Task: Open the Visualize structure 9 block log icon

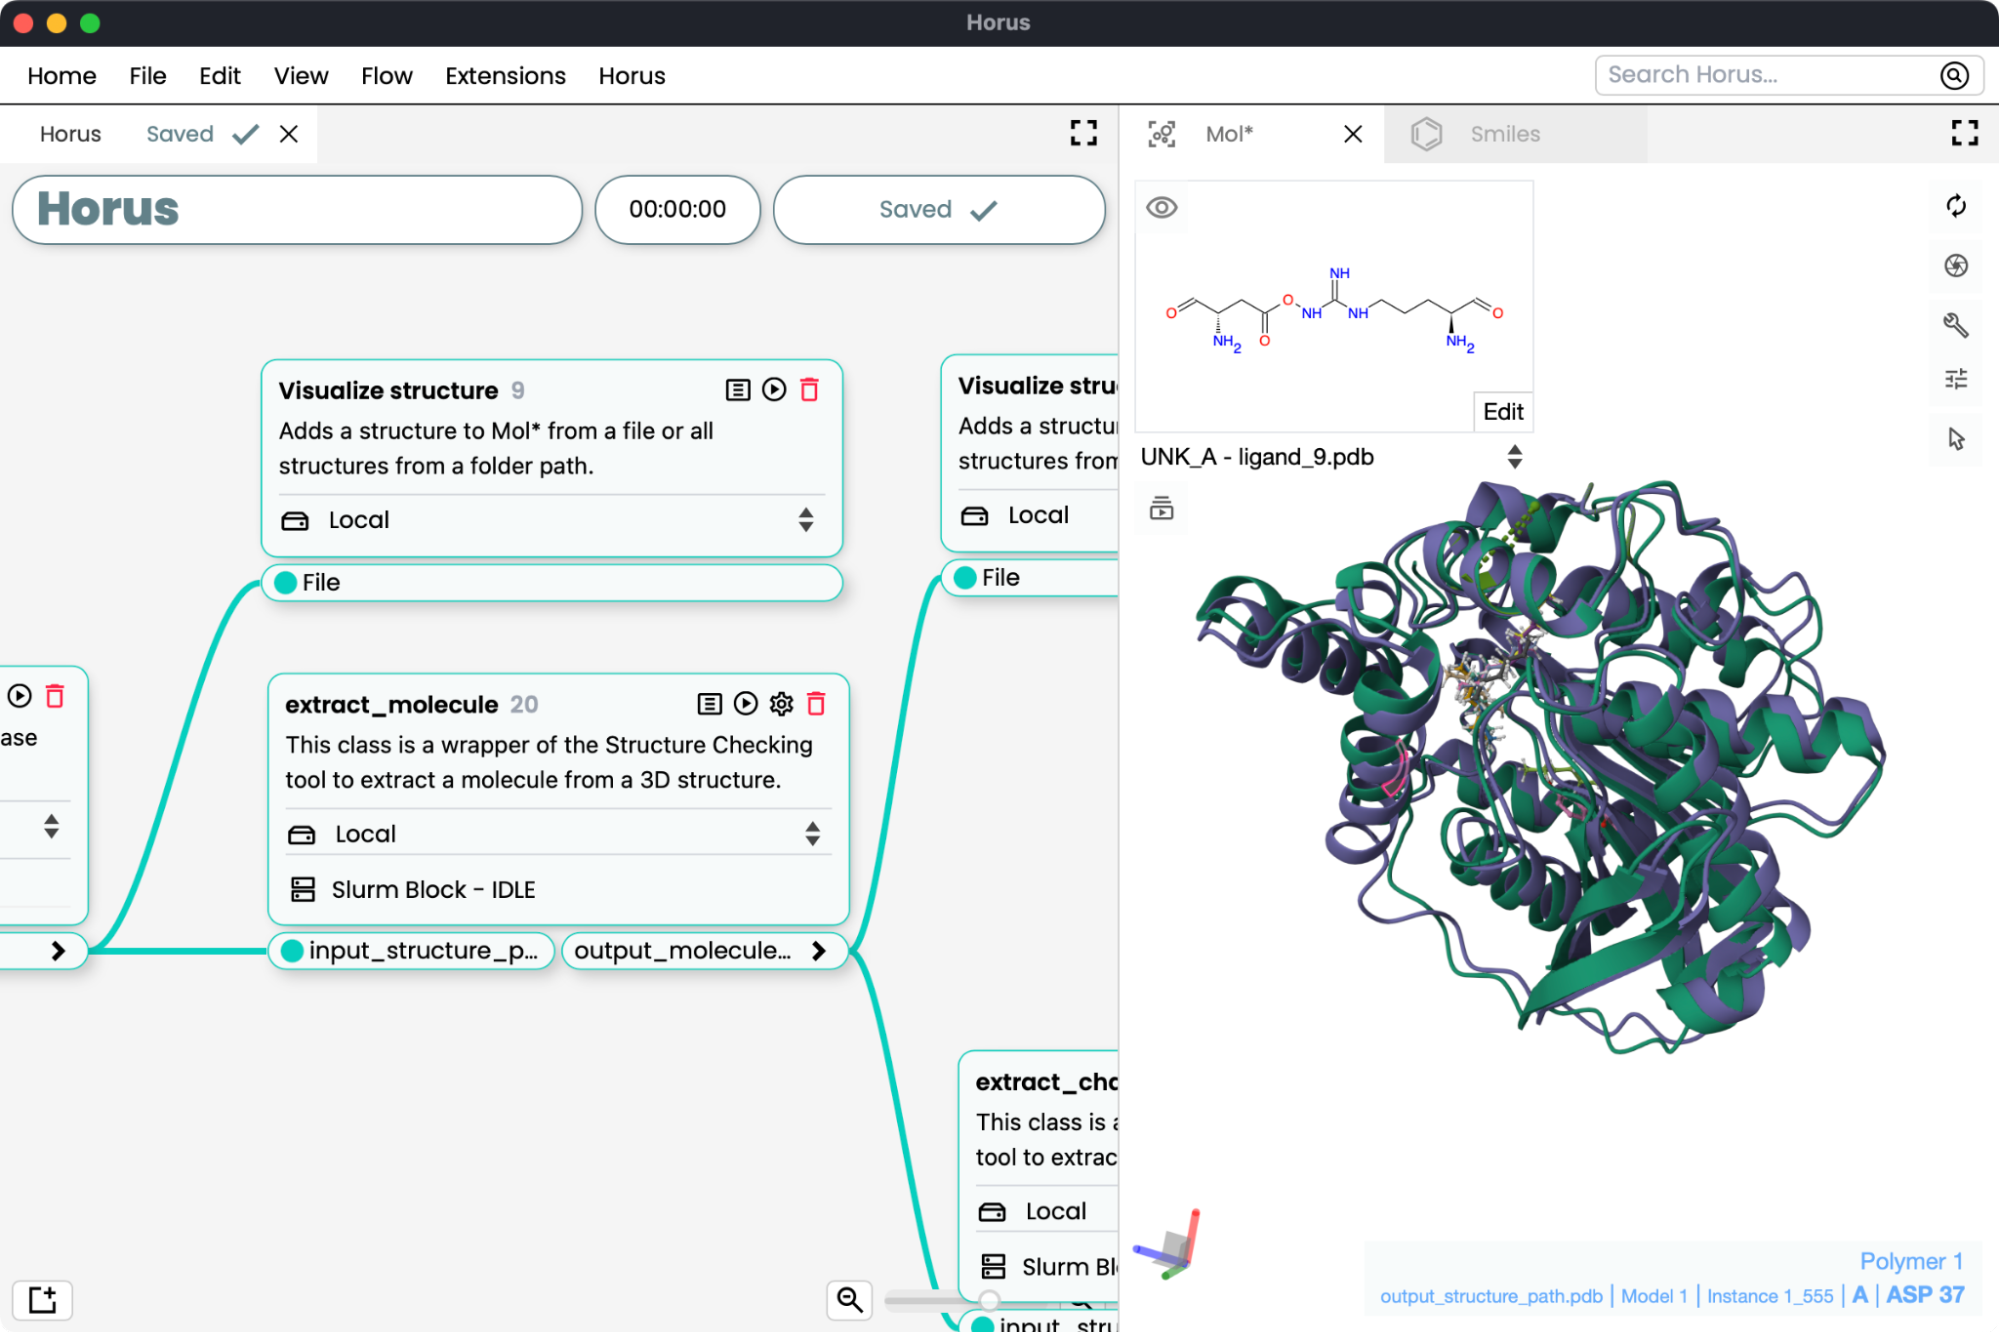Action: click(737, 390)
